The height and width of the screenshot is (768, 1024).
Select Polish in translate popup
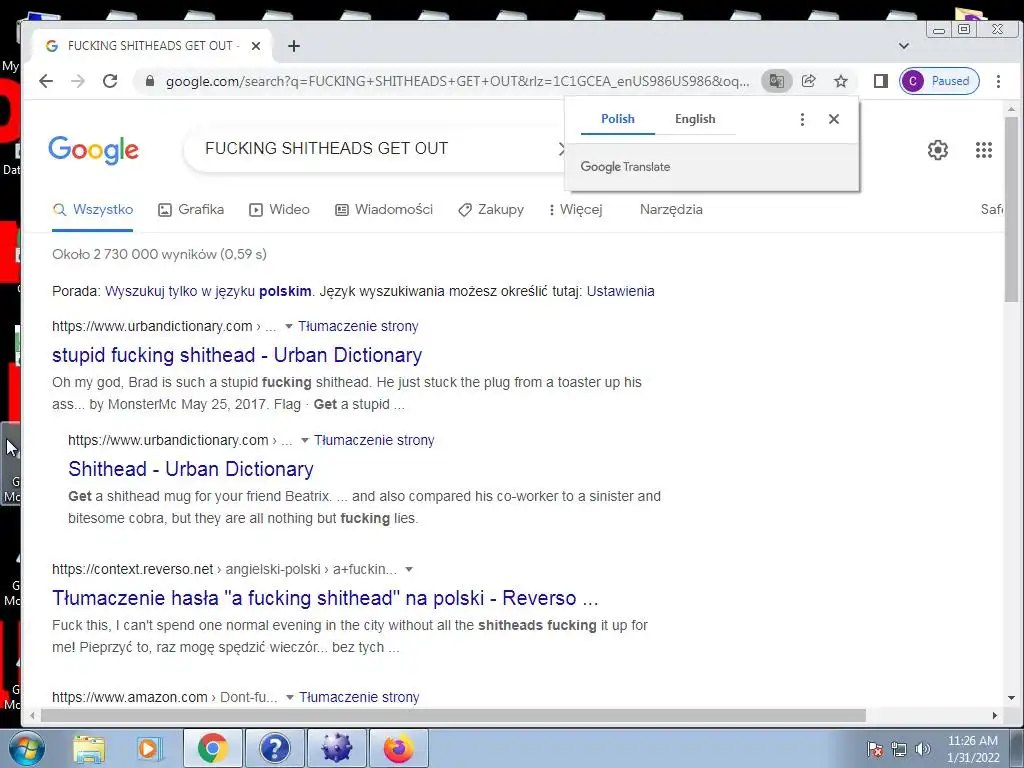pyautogui.click(x=618, y=119)
